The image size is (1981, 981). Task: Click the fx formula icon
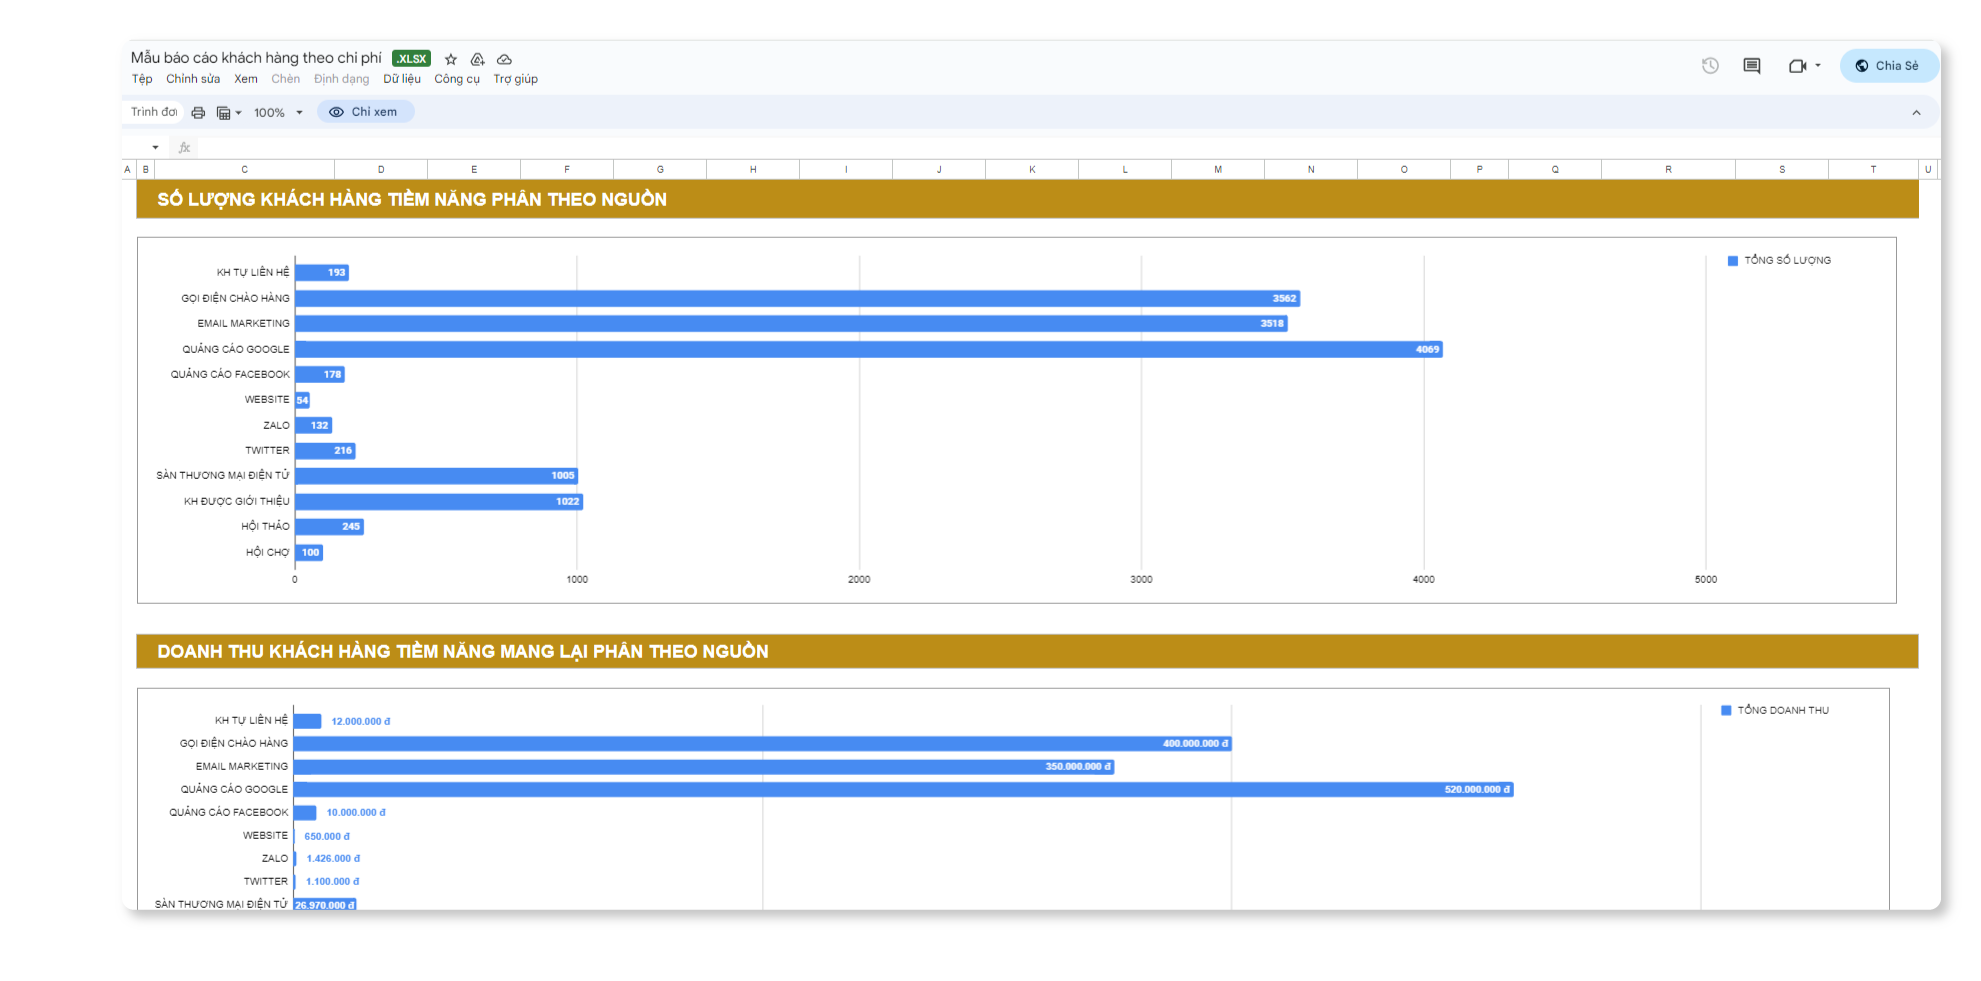[184, 147]
